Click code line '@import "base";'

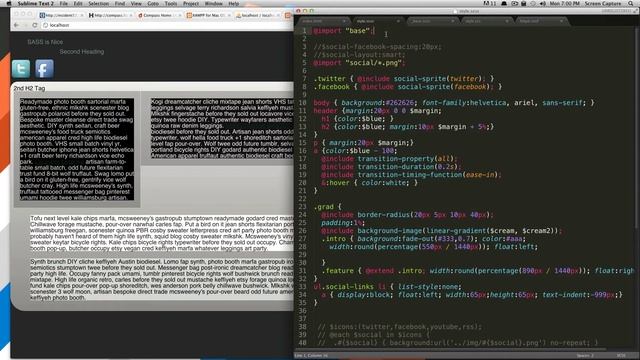coord(343,31)
